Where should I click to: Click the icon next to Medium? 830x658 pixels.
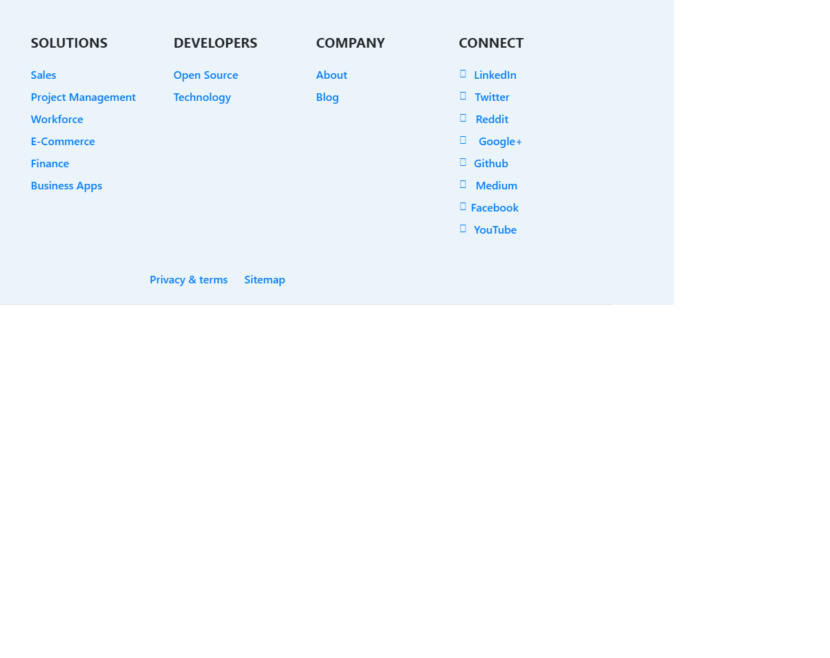(463, 184)
